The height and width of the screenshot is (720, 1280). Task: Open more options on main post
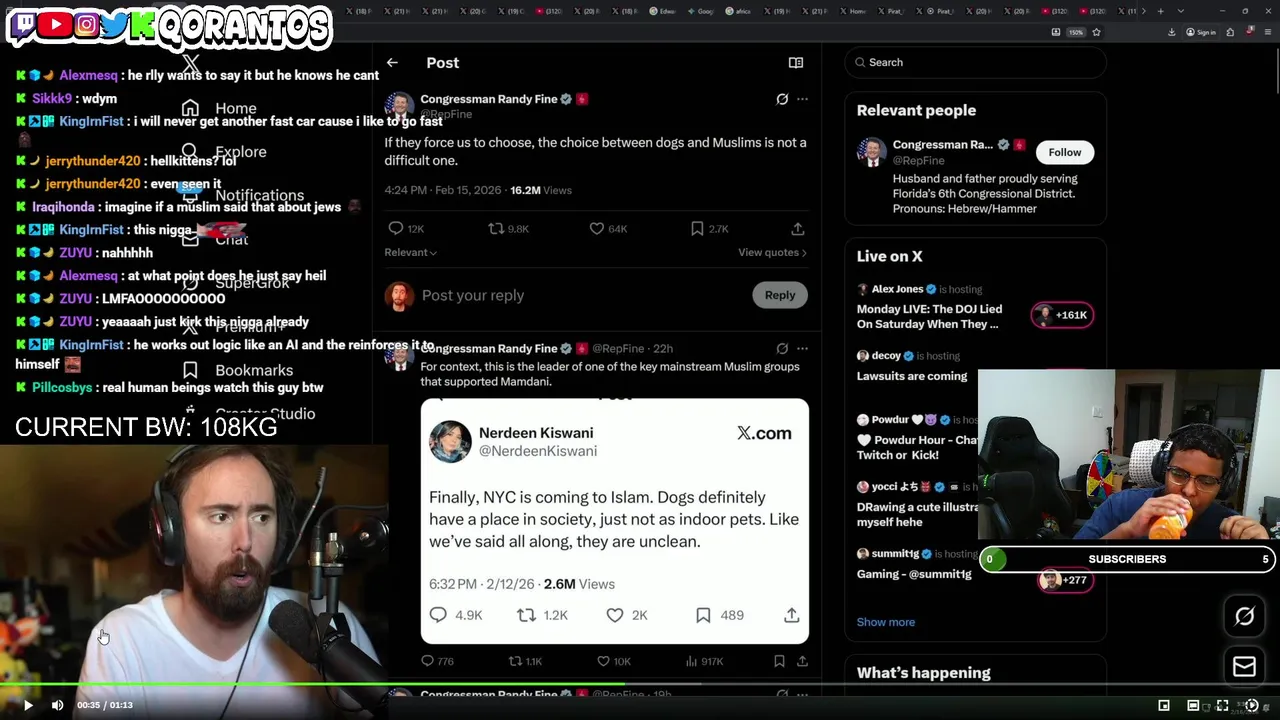(802, 99)
